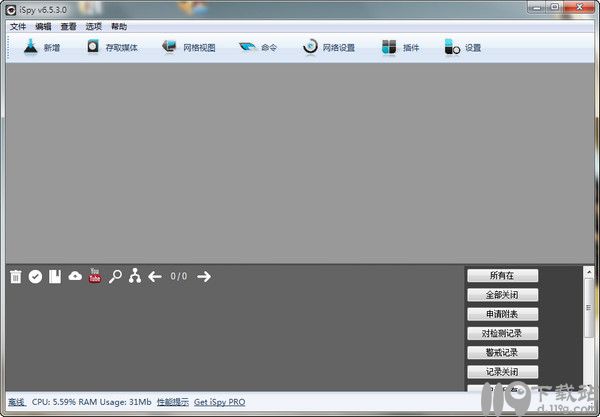Click the 申请附表 button

502,314
